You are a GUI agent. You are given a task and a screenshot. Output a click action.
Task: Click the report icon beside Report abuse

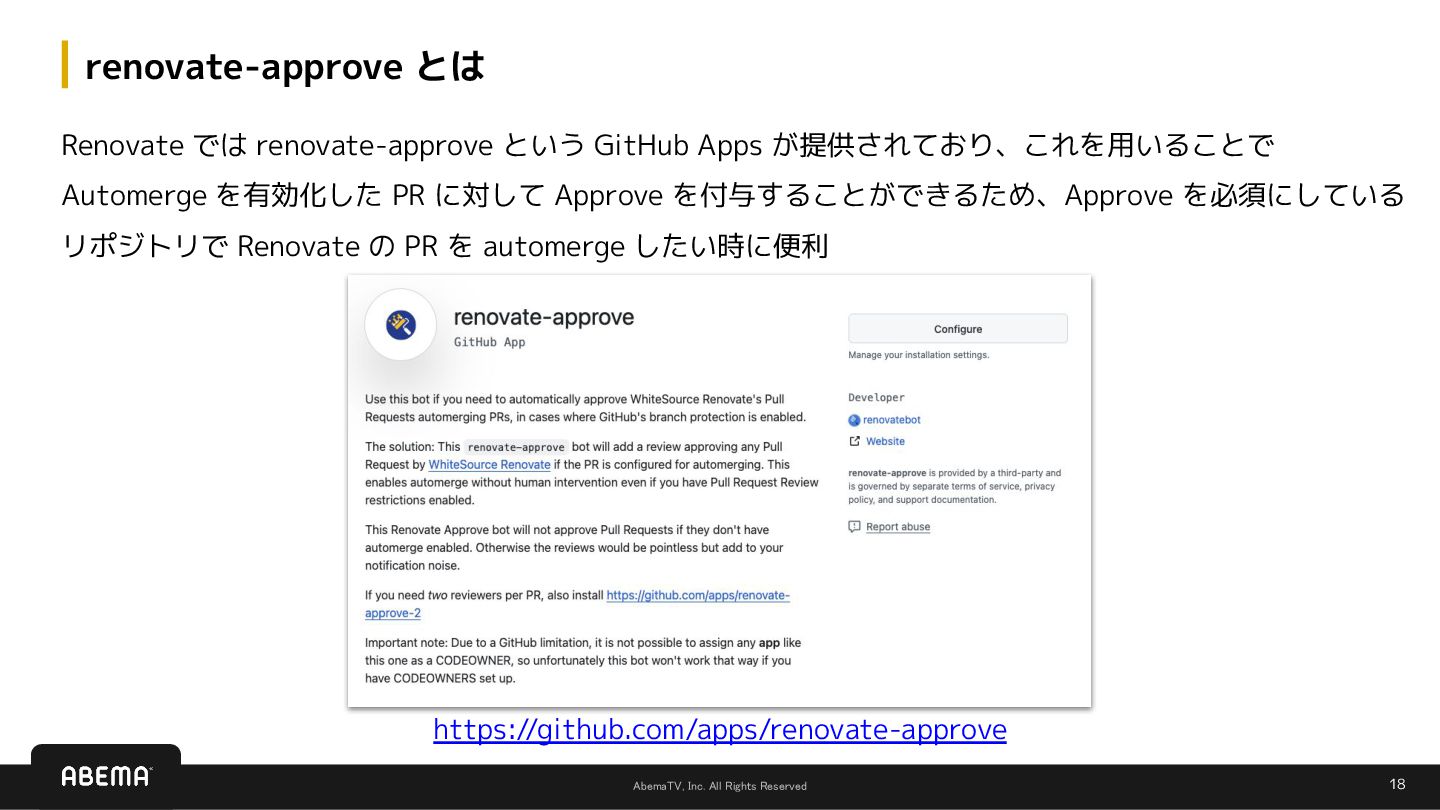coord(854,527)
